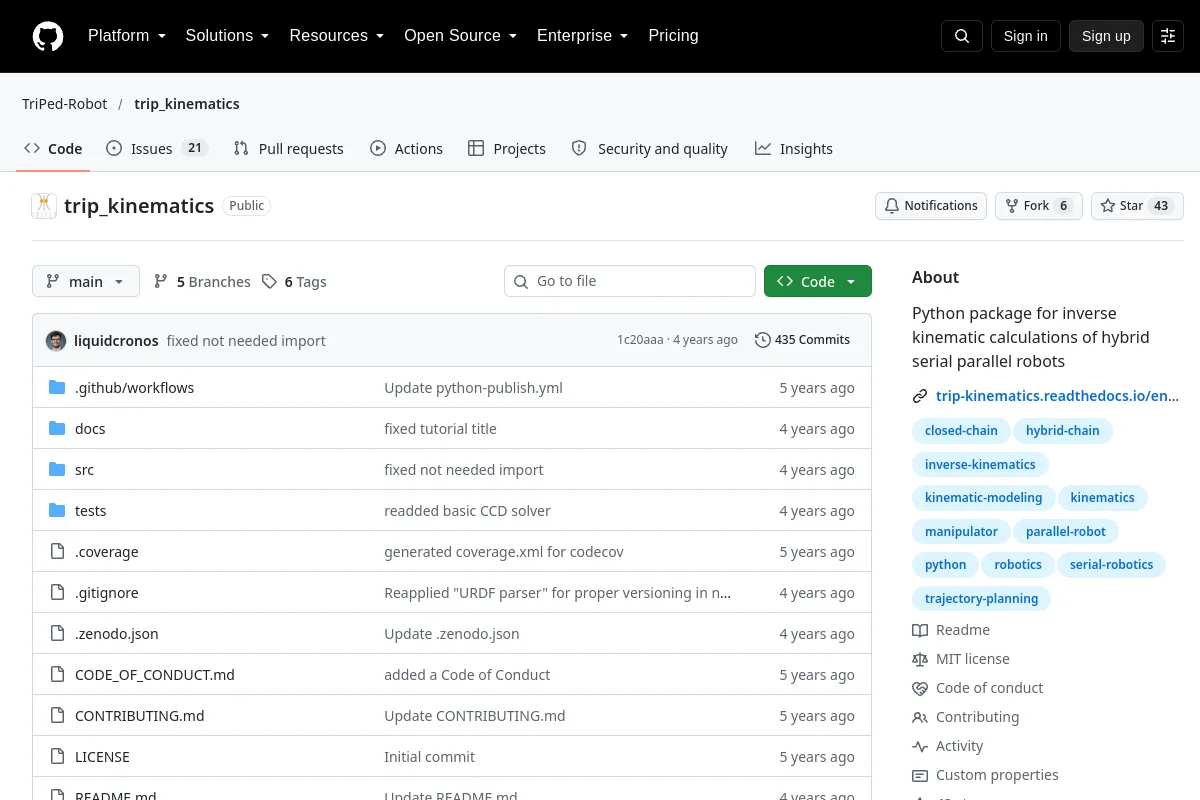
Task: Click the Sign in button
Action: pyautogui.click(x=1025, y=36)
